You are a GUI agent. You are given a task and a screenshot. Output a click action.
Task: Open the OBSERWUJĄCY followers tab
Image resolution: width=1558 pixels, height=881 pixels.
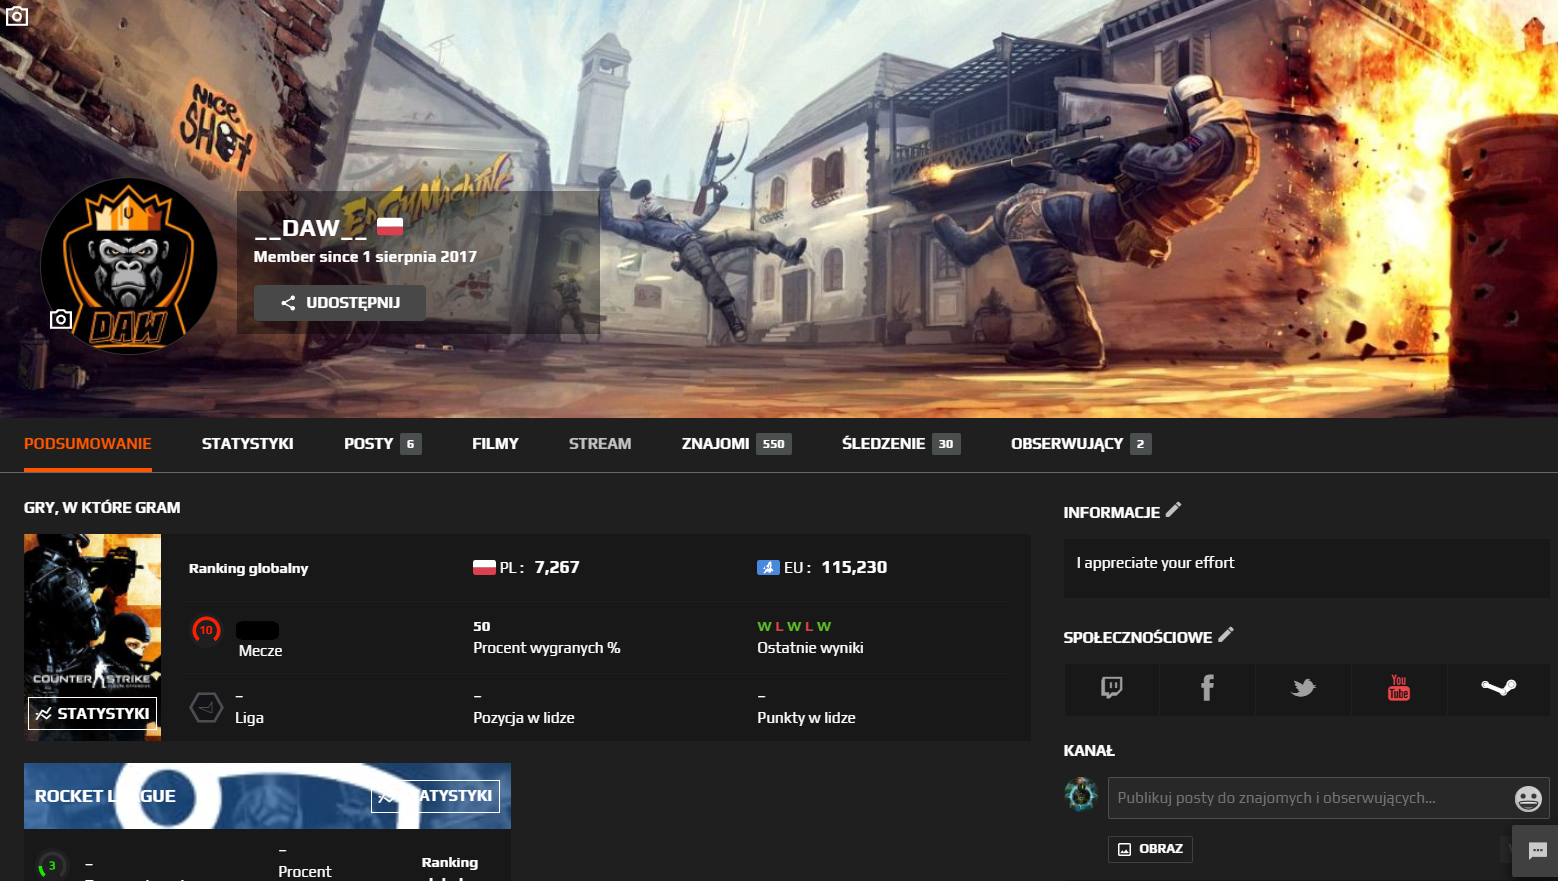coord(1081,444)
